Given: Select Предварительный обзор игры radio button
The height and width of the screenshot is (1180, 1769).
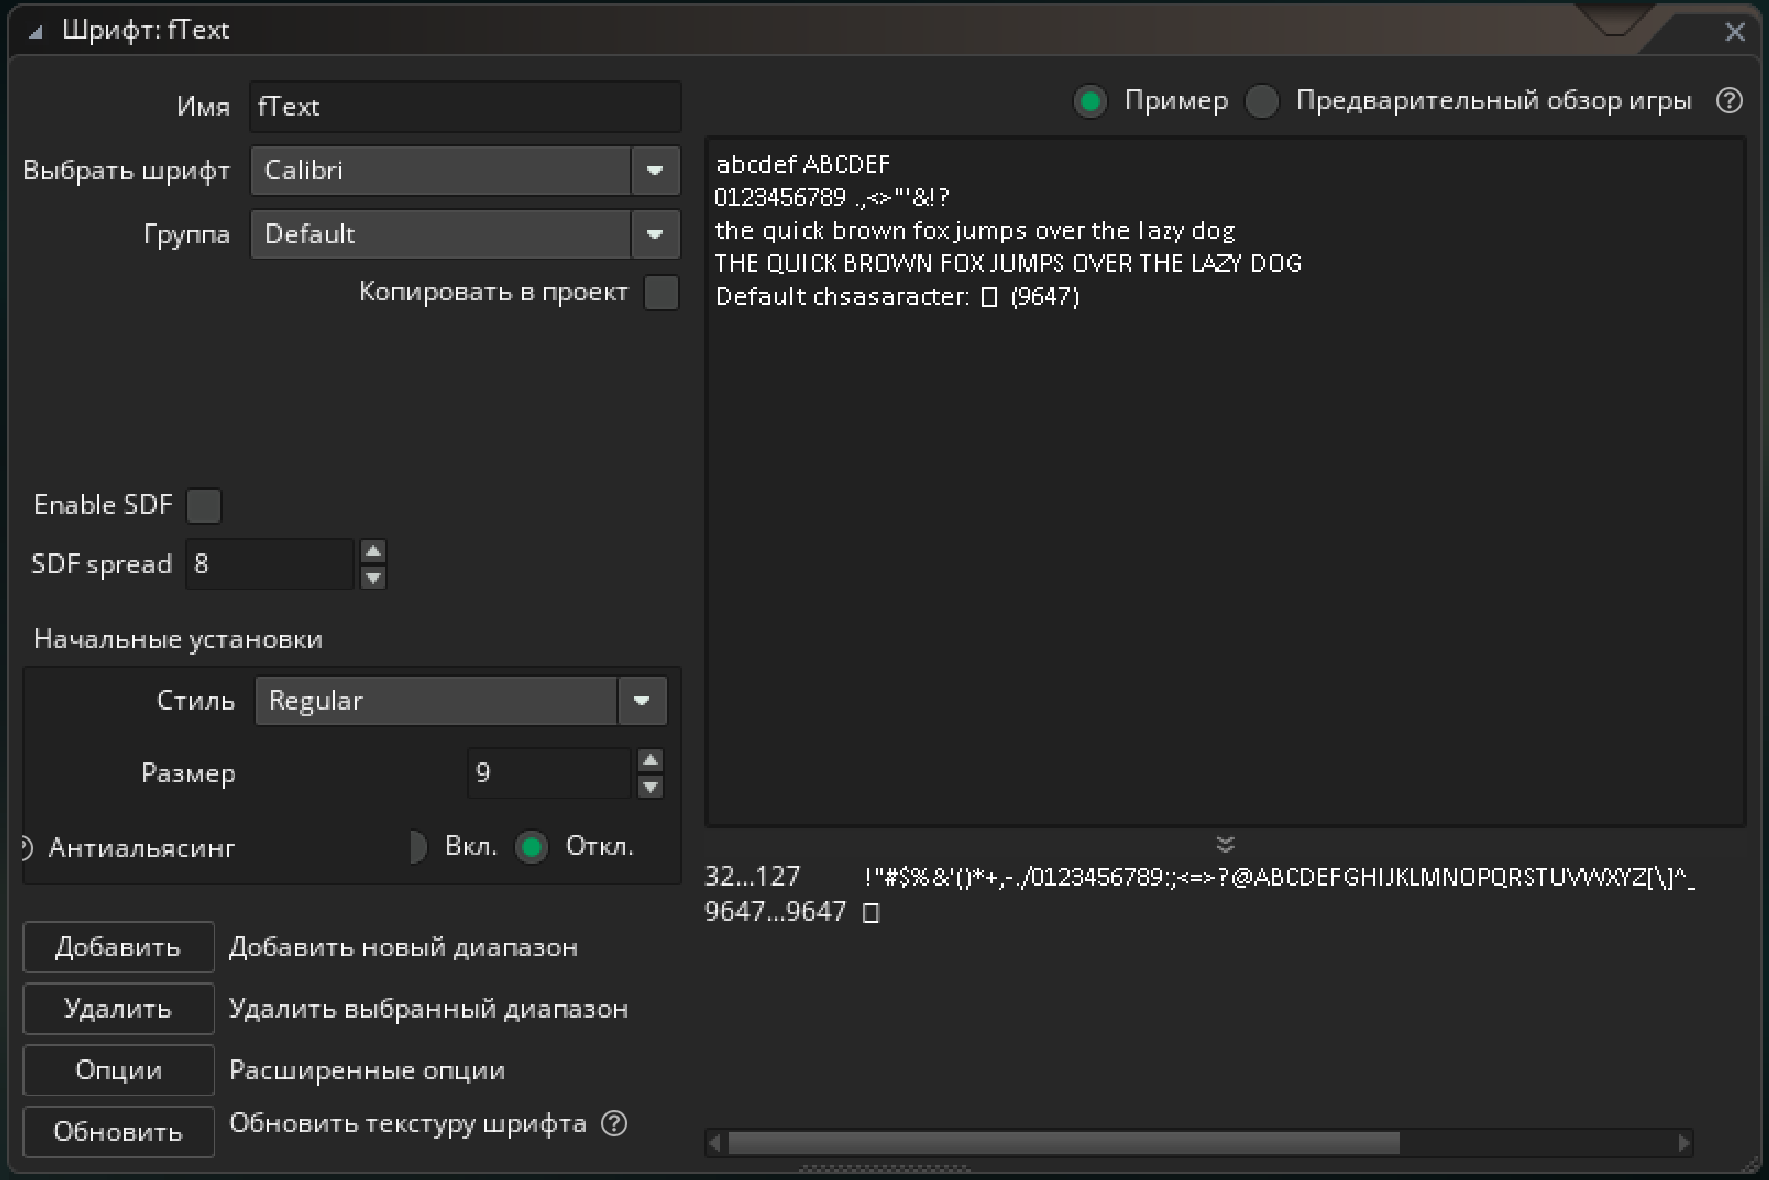Looking at the screenshot, I should click(1262, 101).
